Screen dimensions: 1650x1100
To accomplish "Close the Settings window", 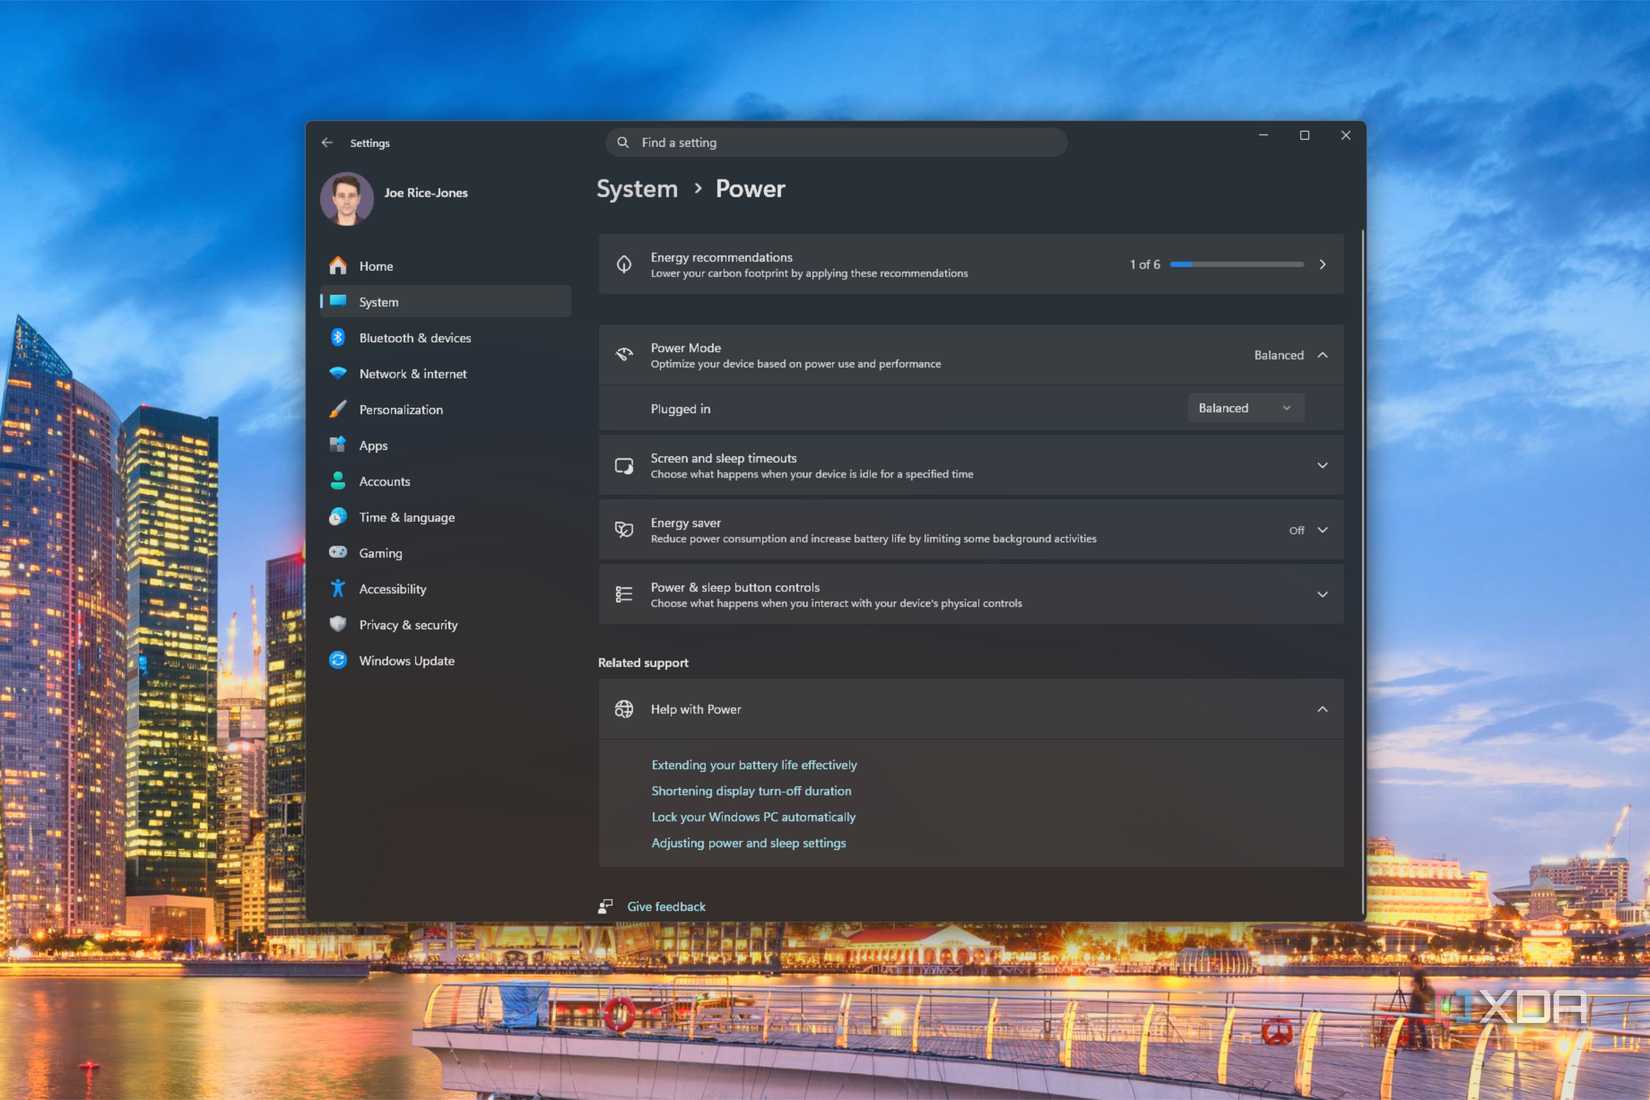I will pos(1345,135).
